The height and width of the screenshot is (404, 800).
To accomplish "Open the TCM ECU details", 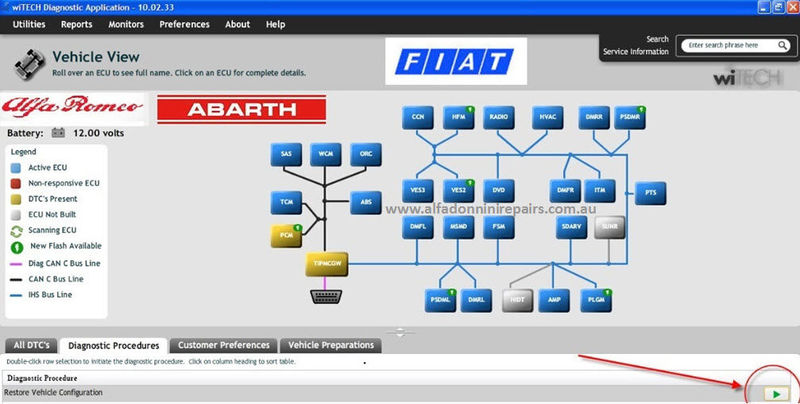I will click(x=286, y=203).
